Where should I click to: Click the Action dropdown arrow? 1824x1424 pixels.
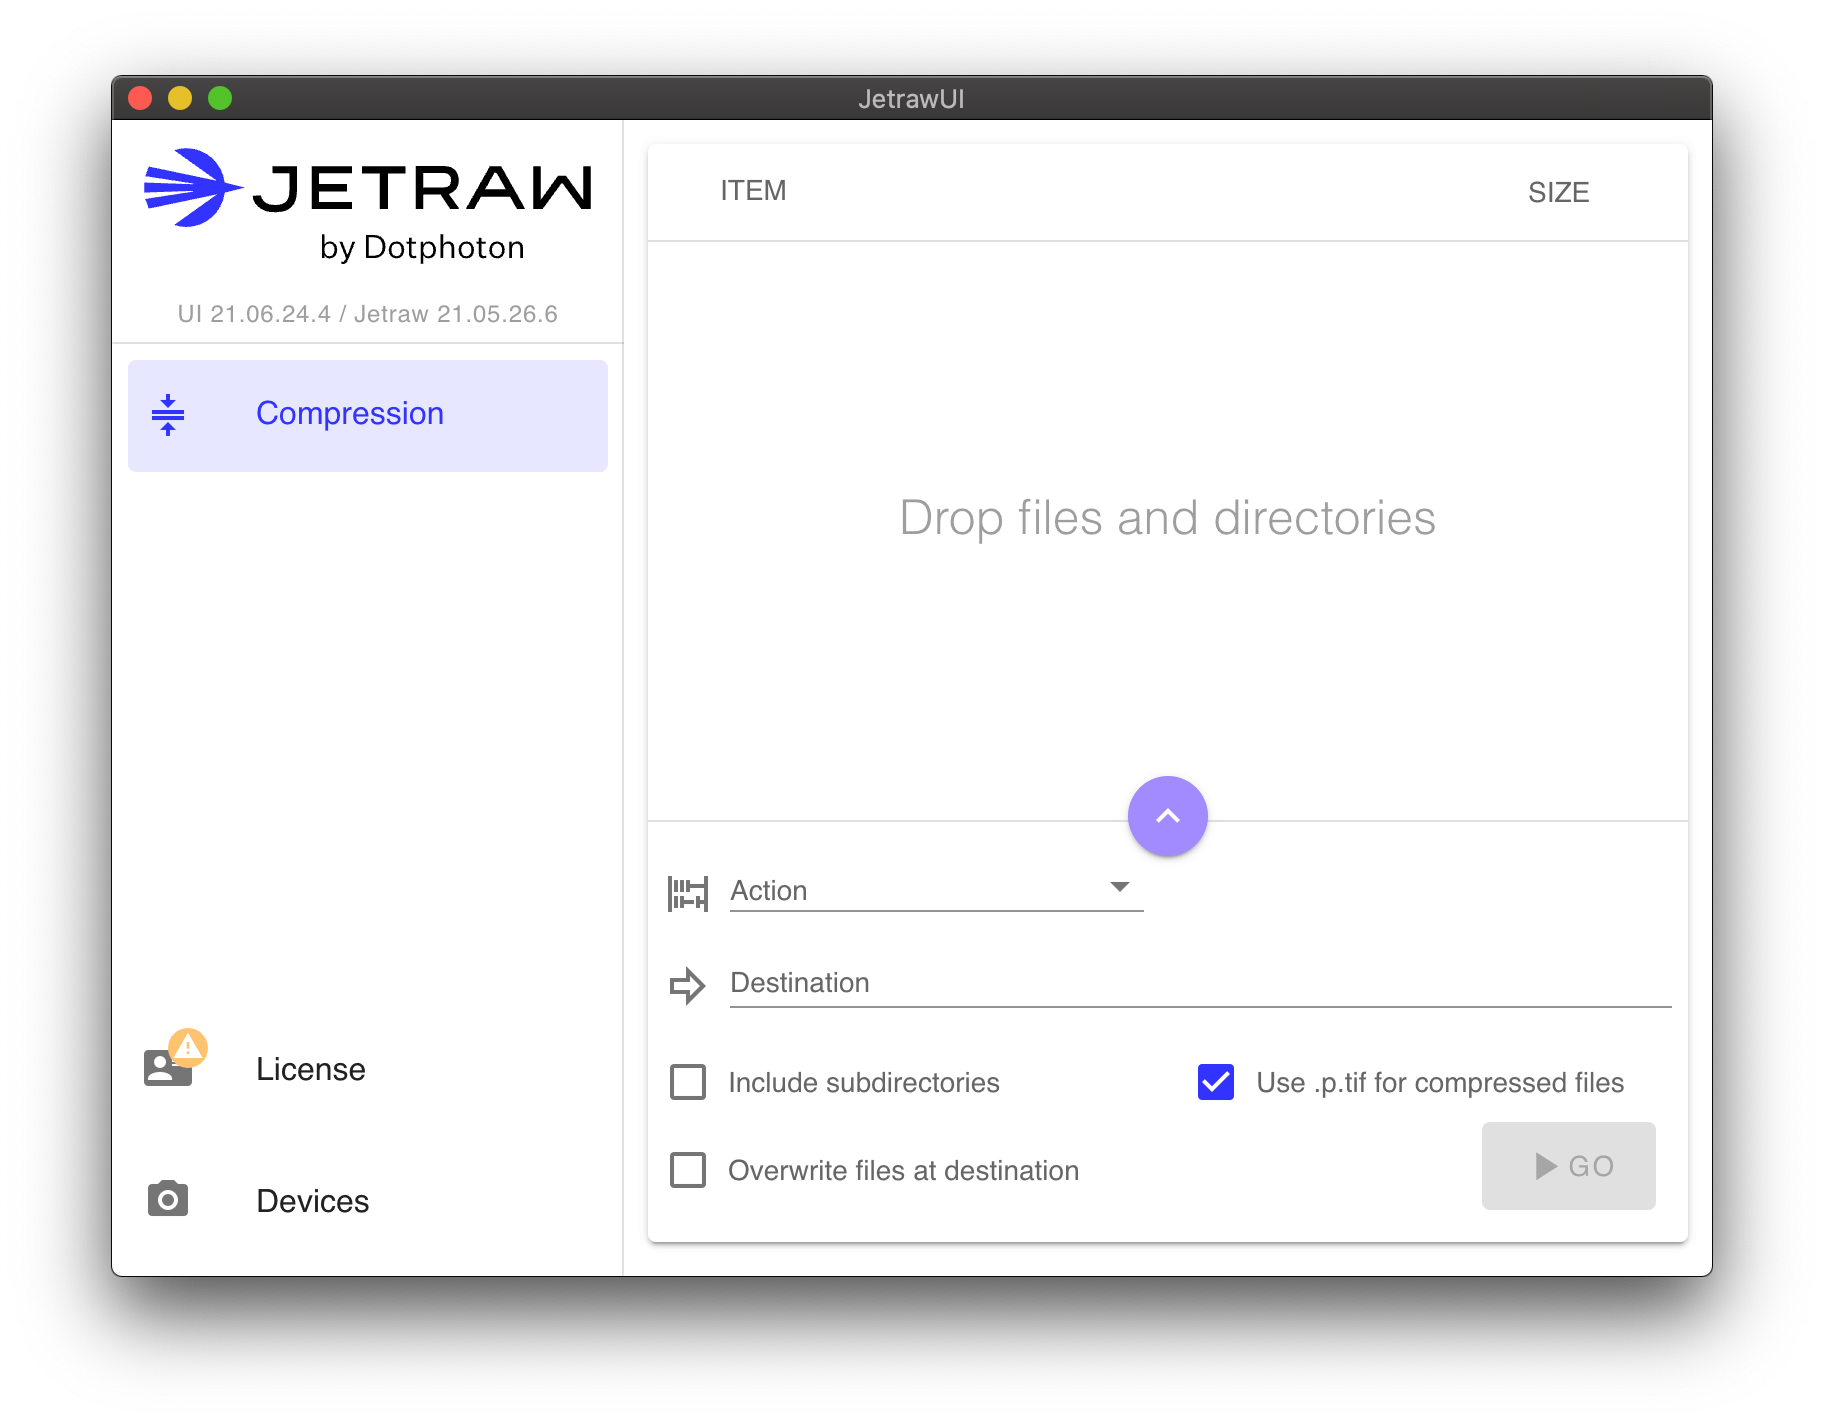(x=1120, y=887)
